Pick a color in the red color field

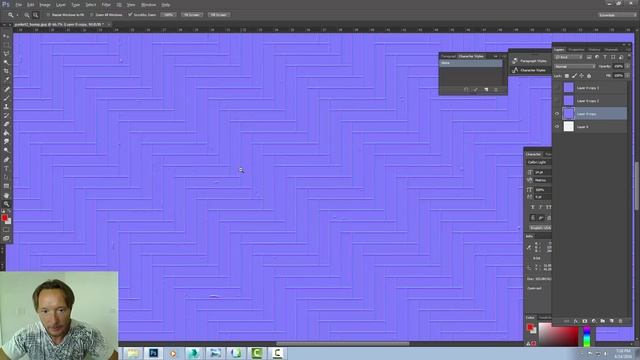point(558,334)
